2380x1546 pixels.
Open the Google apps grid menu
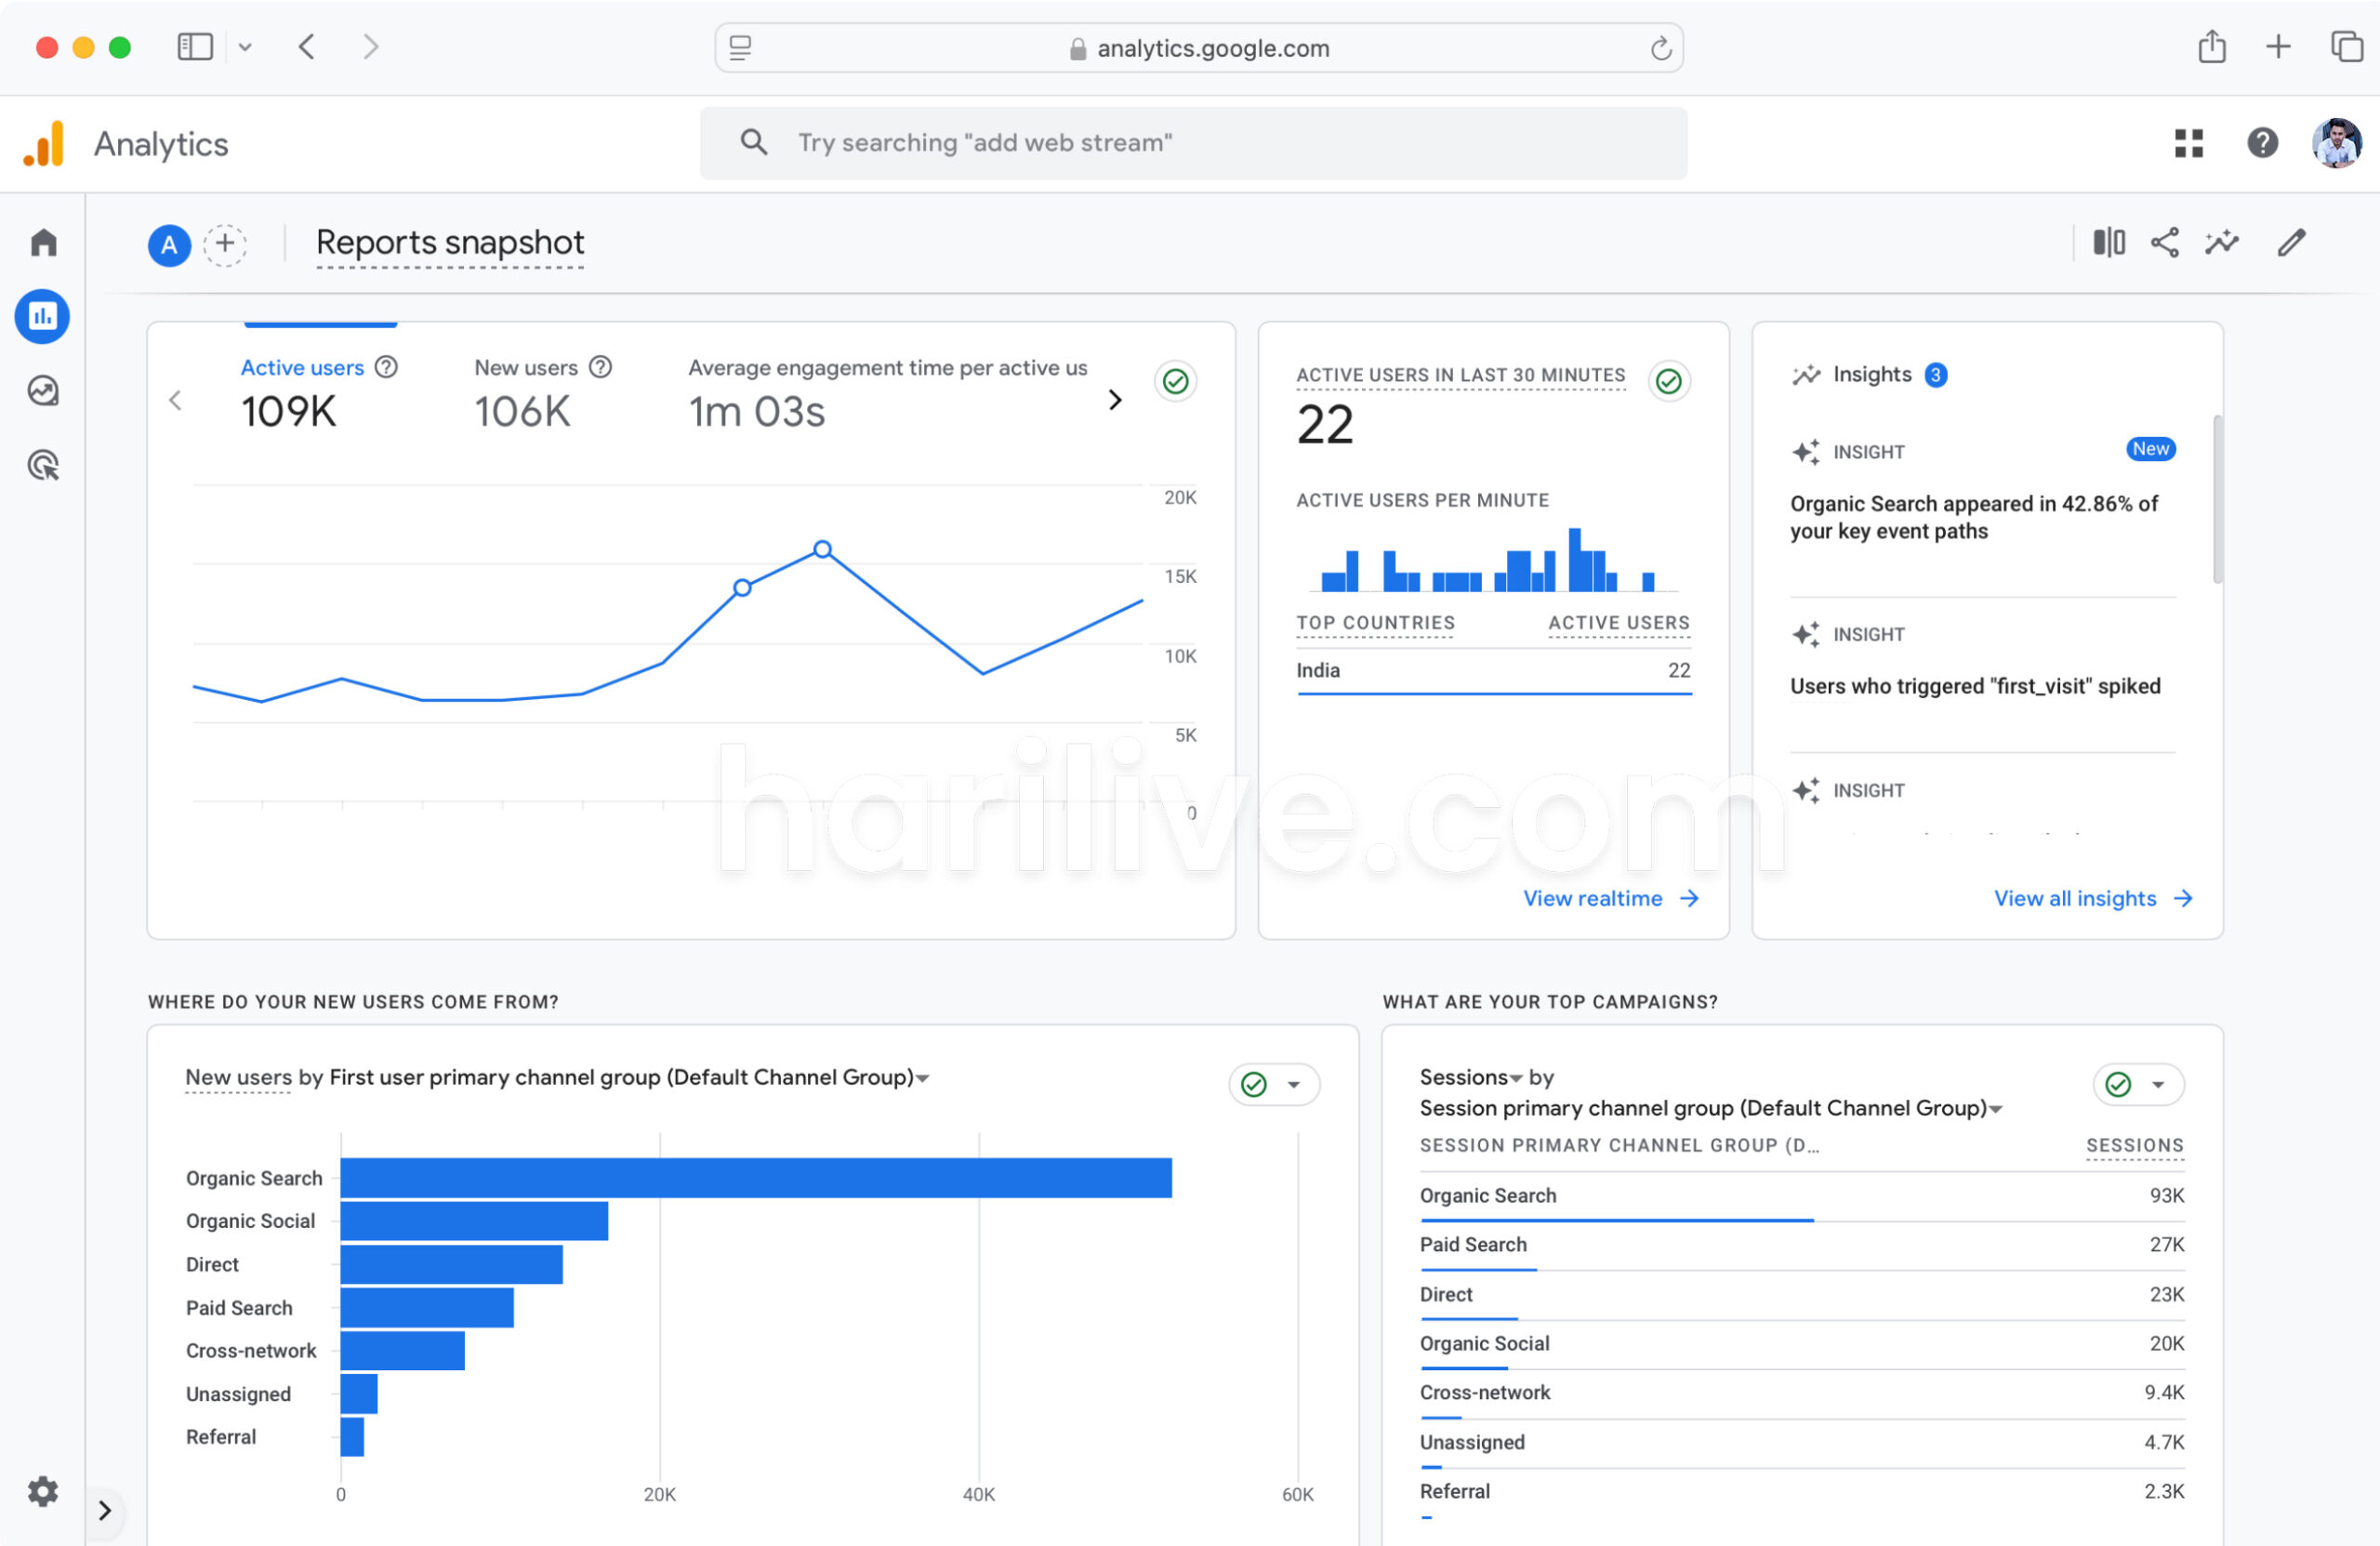pos(2188,143)
